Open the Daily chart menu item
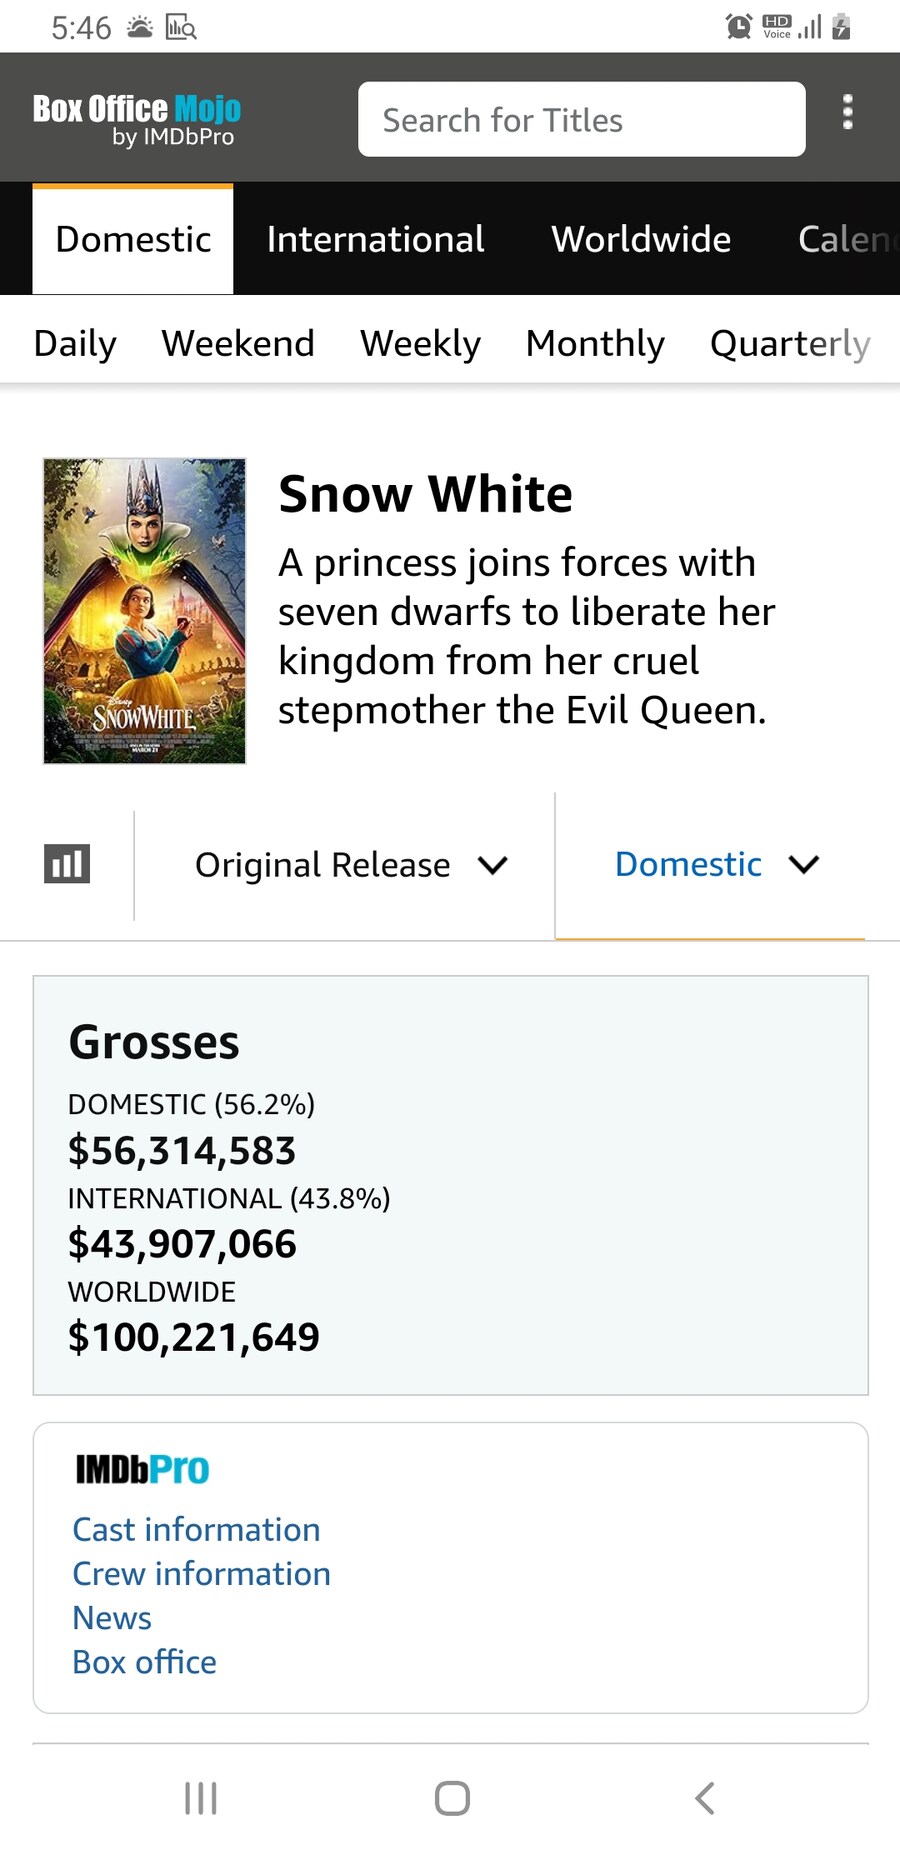Viewport: 900px width, 1850px height. click(75, 343)
